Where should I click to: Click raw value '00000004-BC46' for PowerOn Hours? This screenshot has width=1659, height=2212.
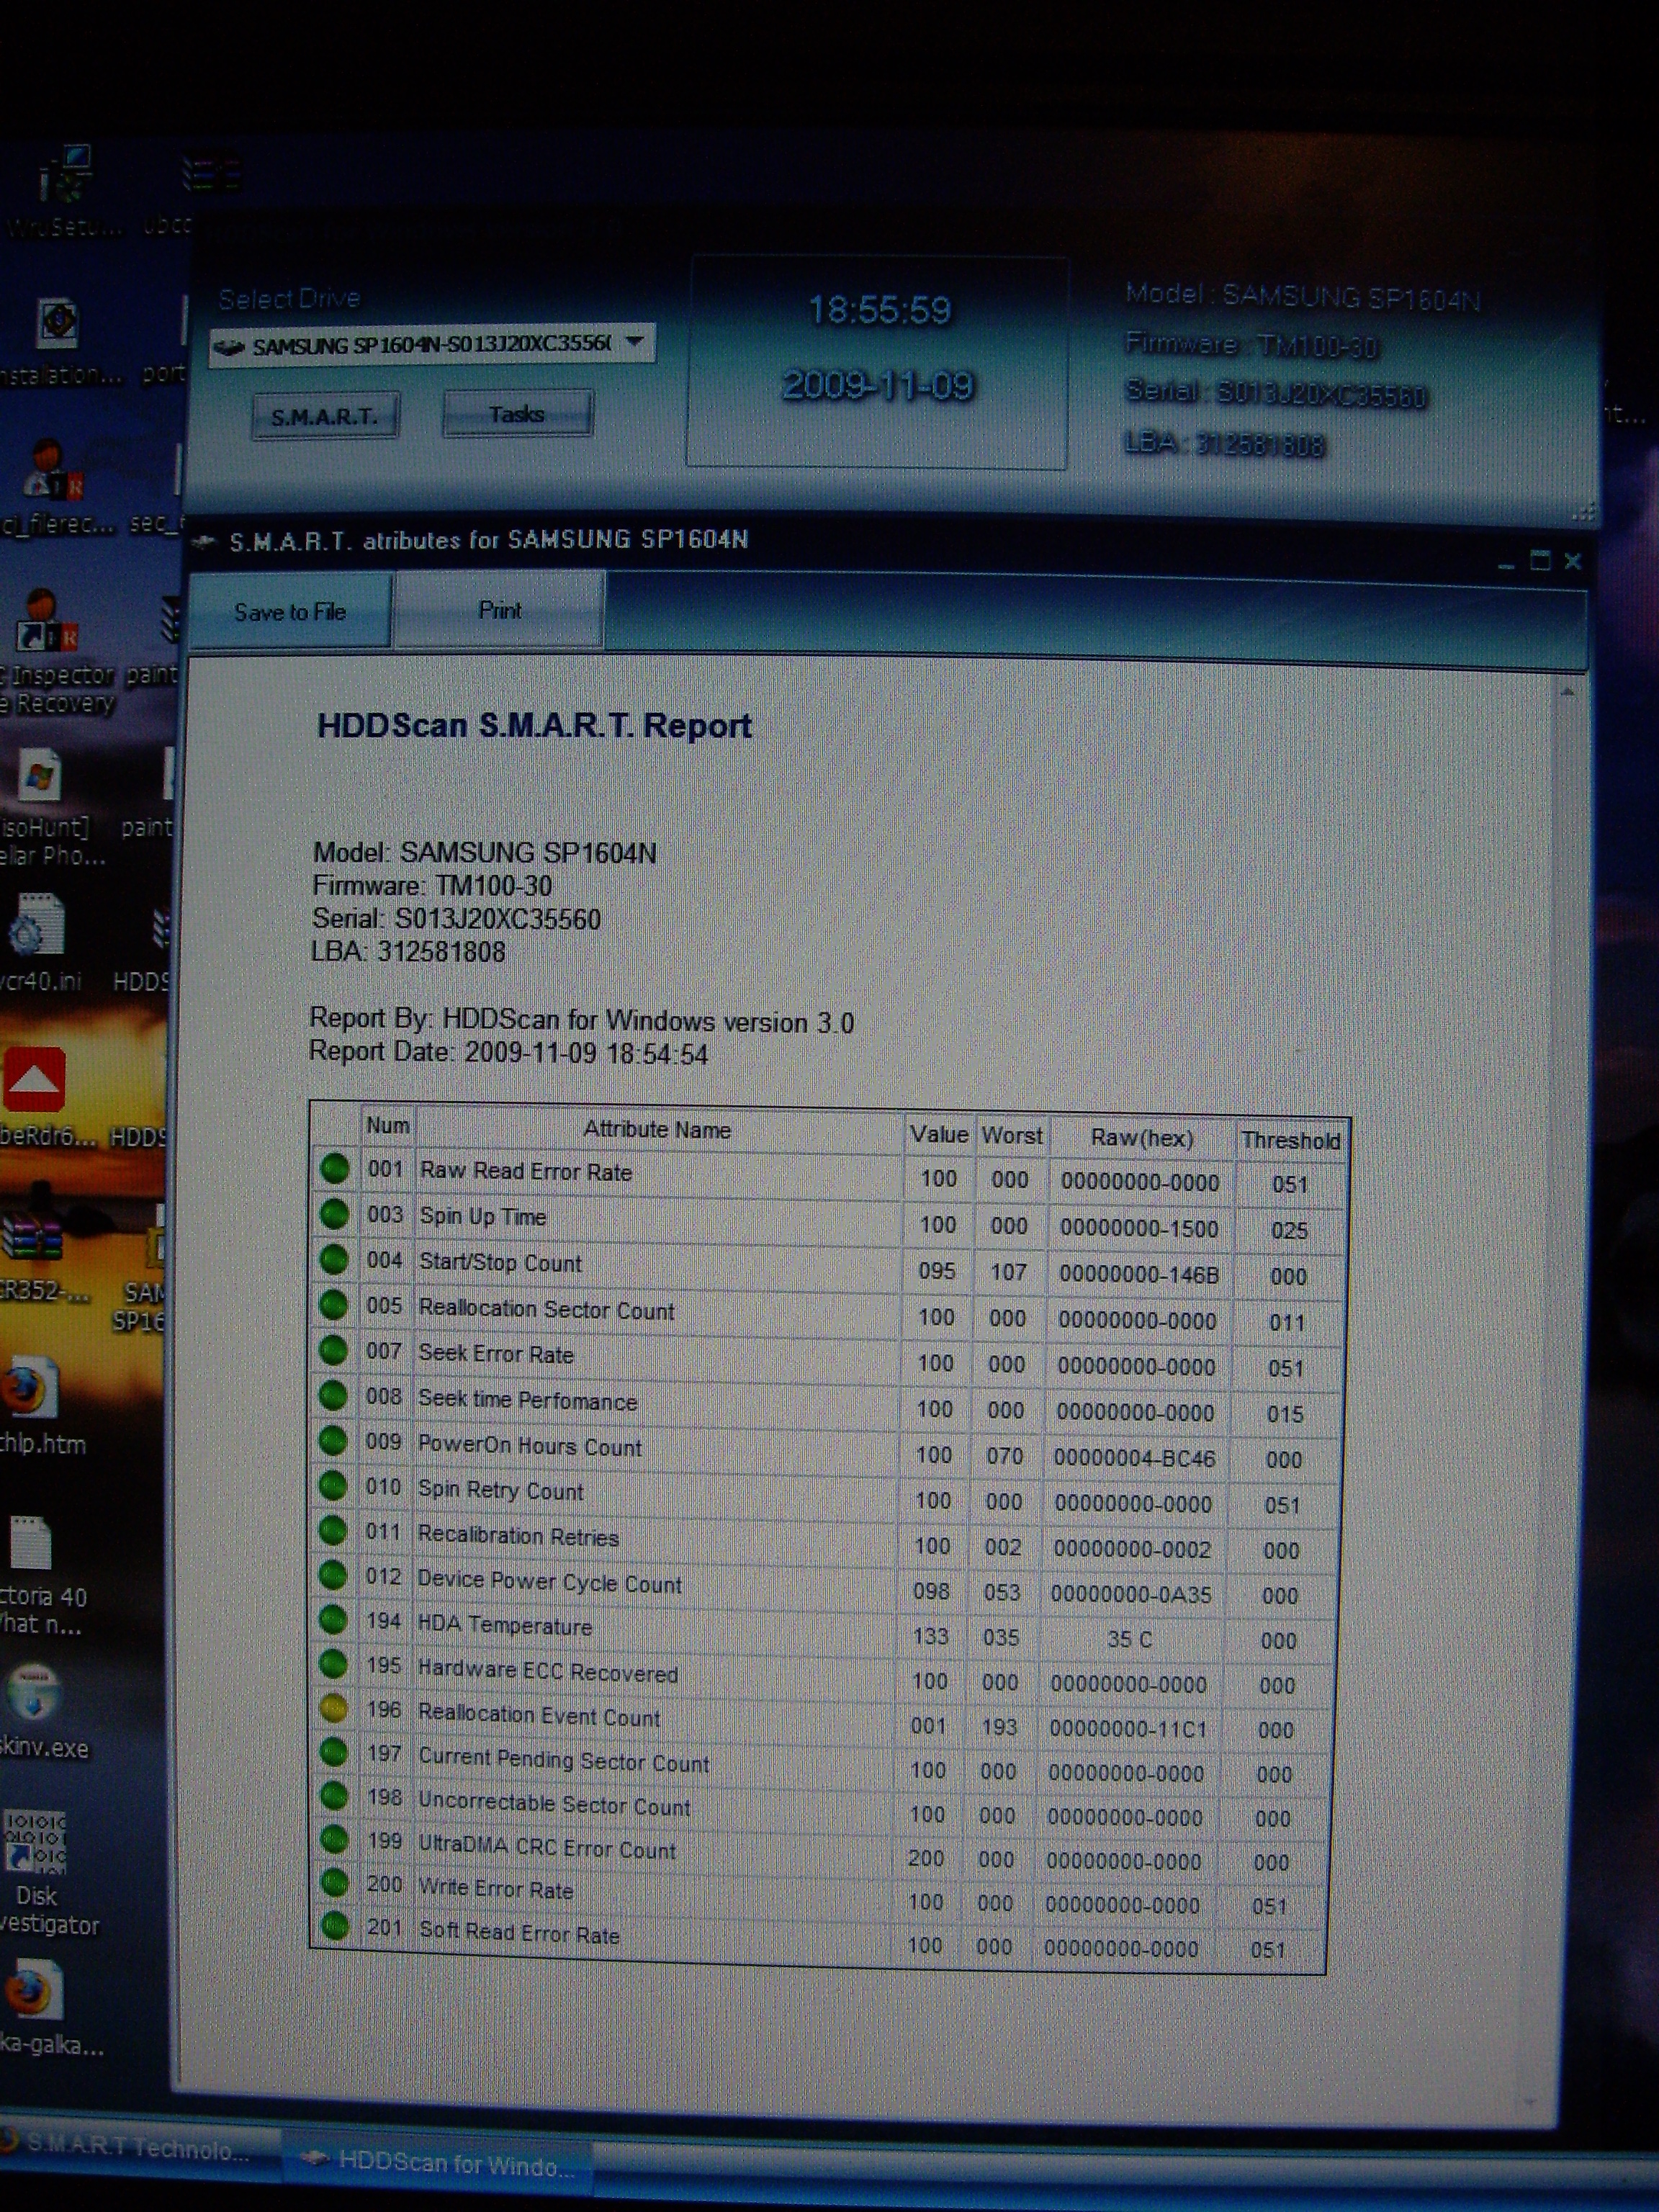[x=1134, y=1458]
